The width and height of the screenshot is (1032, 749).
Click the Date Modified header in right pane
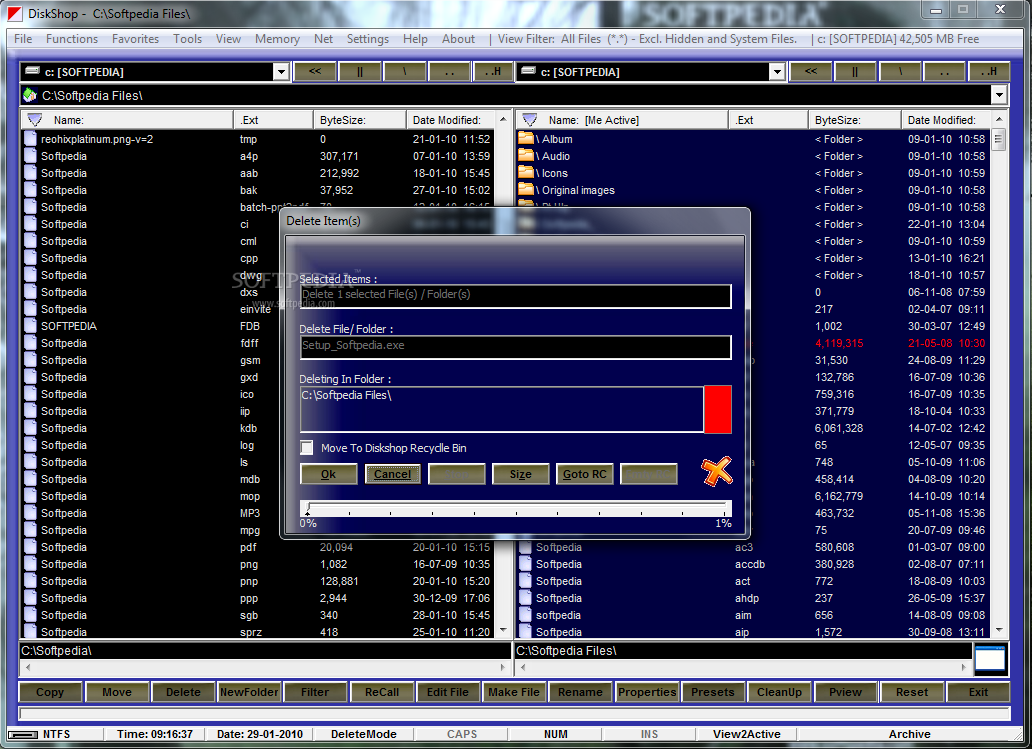click(x=944, y=120)
